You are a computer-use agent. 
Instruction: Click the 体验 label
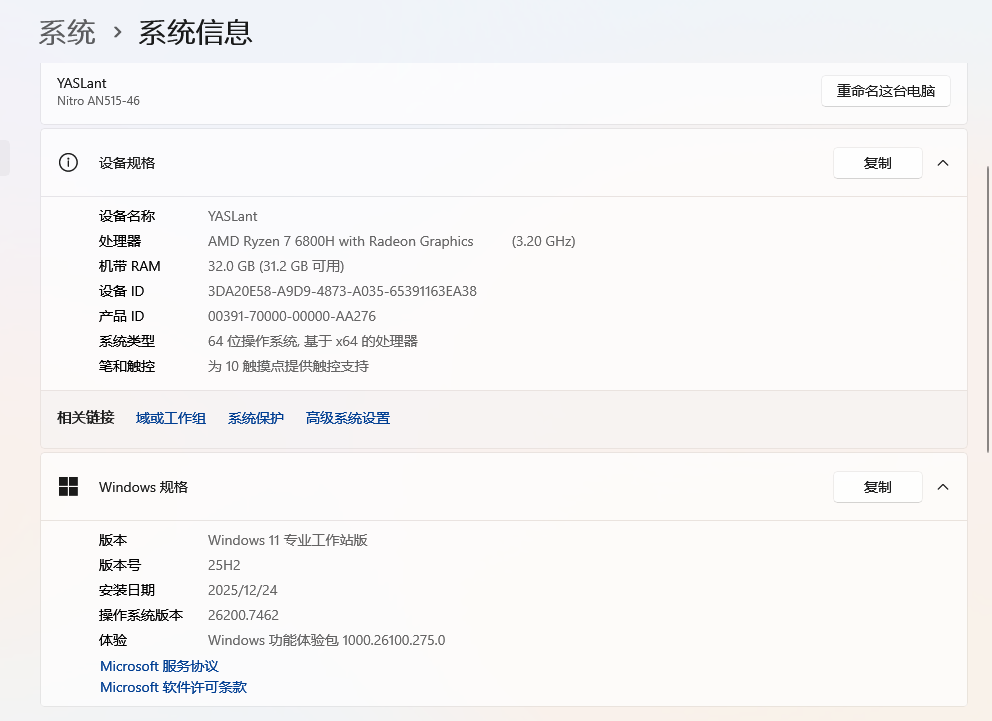coord(113,640)
